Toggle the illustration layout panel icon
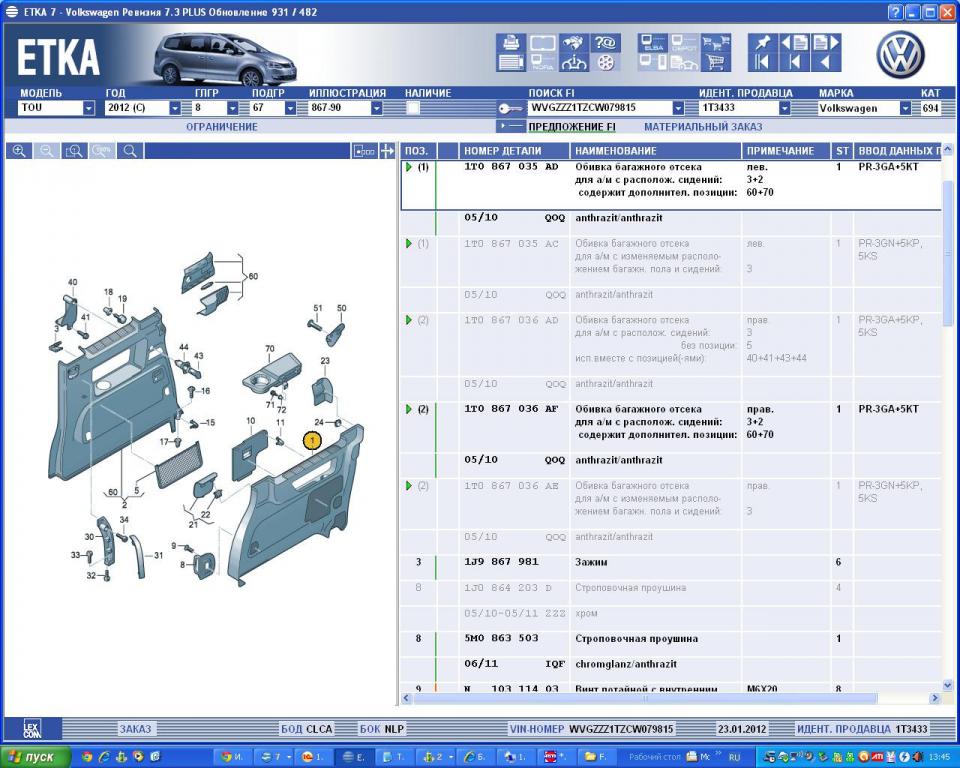 (x=364, y=151)
